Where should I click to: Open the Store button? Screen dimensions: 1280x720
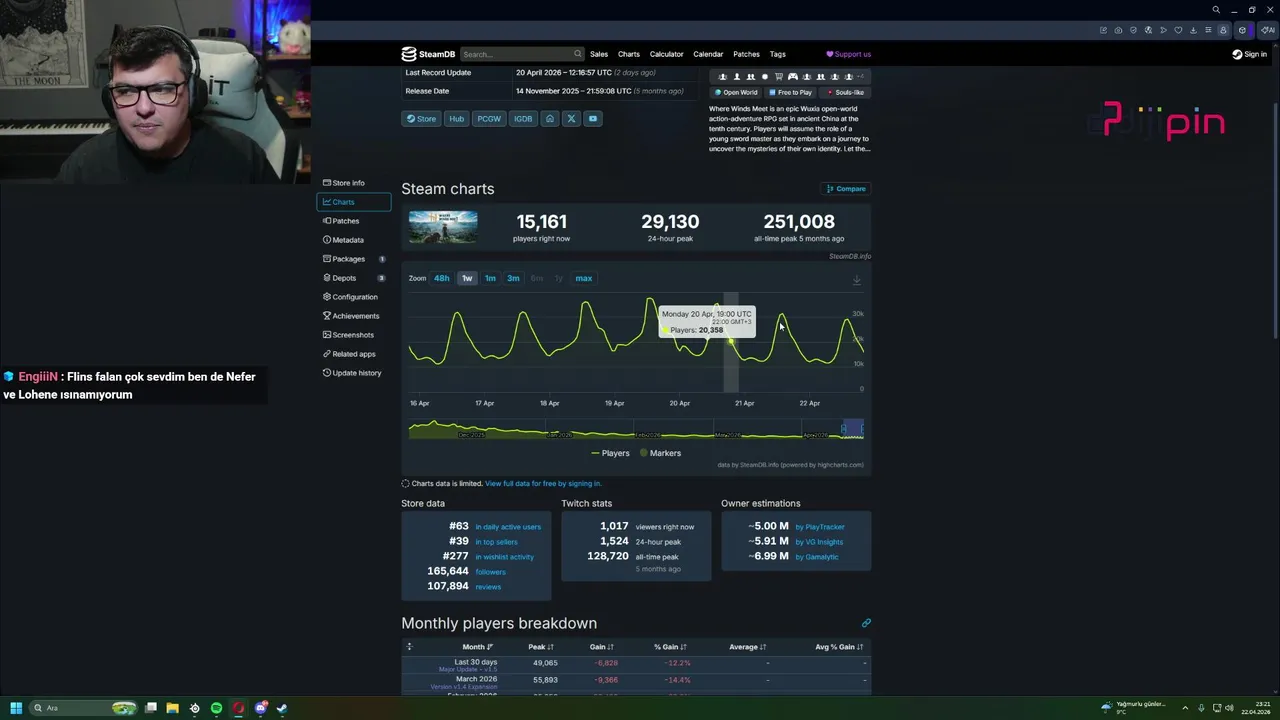(421, 118)
